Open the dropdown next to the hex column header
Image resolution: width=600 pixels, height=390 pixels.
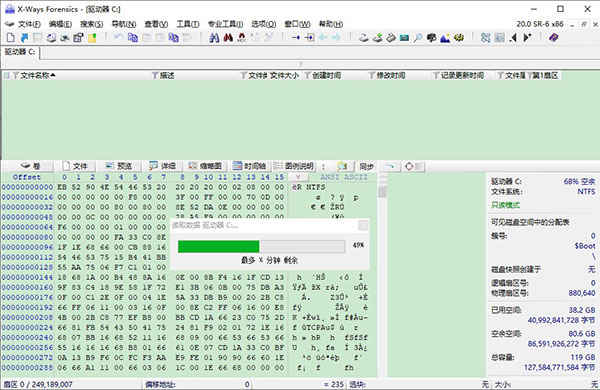tap(298, 177)
